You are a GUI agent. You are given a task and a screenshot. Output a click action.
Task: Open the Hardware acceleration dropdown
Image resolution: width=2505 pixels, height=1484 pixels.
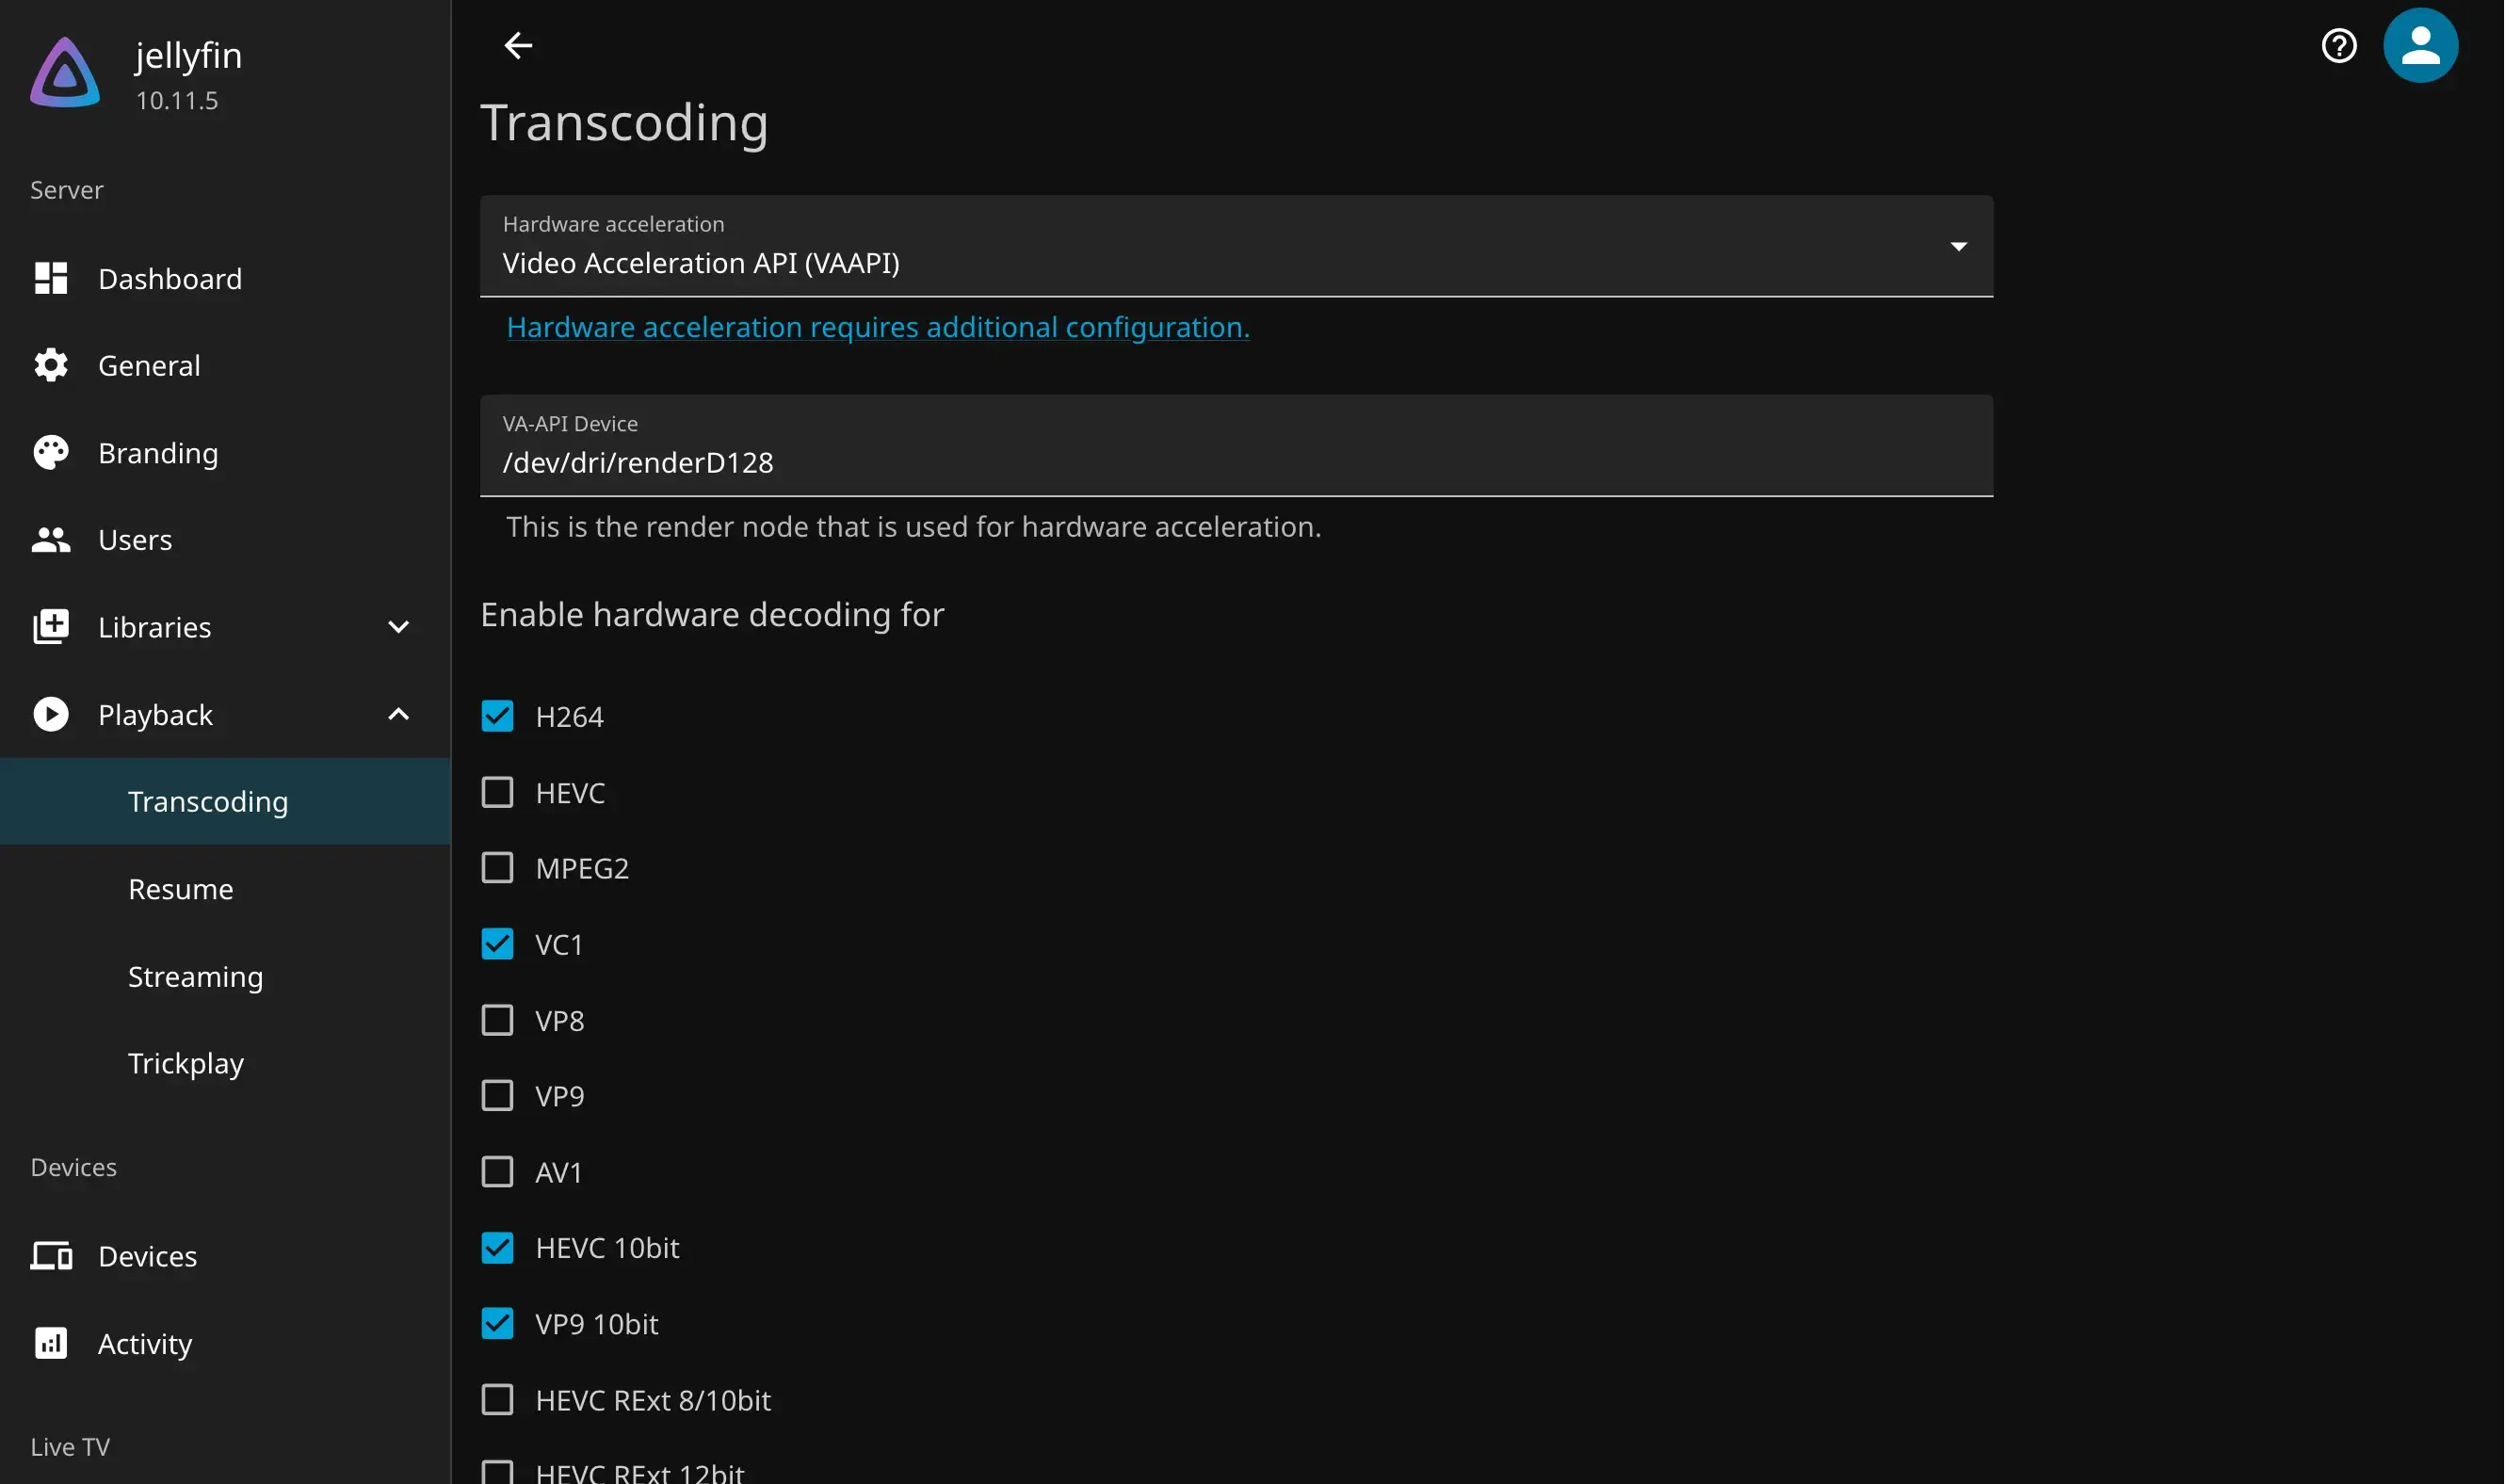tap(1957, 245)
